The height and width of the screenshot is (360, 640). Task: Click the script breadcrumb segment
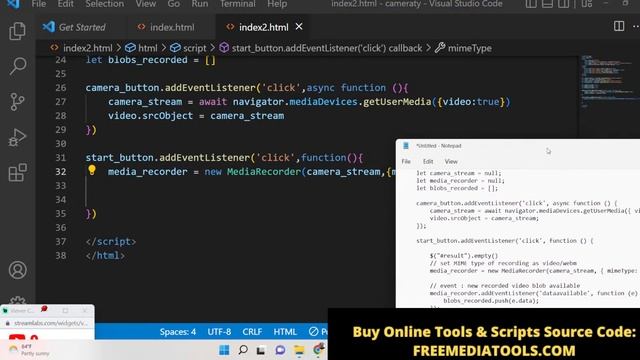click(194, 48)
